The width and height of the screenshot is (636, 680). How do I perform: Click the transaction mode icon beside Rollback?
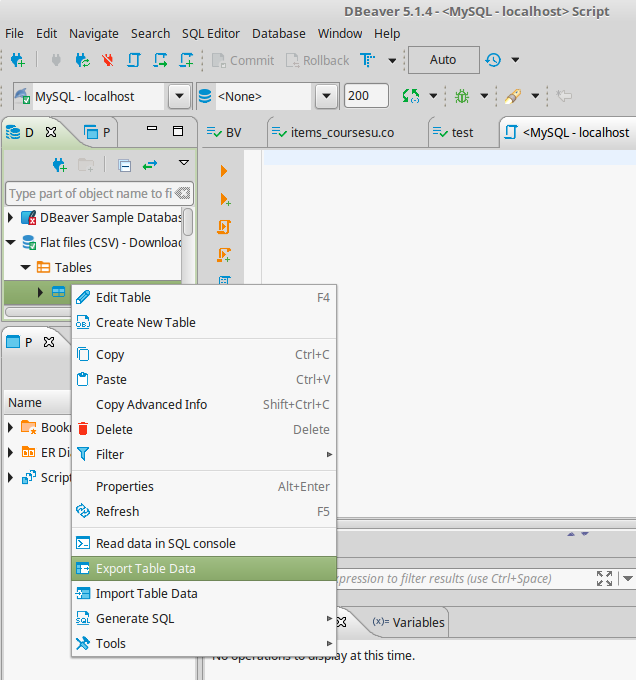[368, 60]
